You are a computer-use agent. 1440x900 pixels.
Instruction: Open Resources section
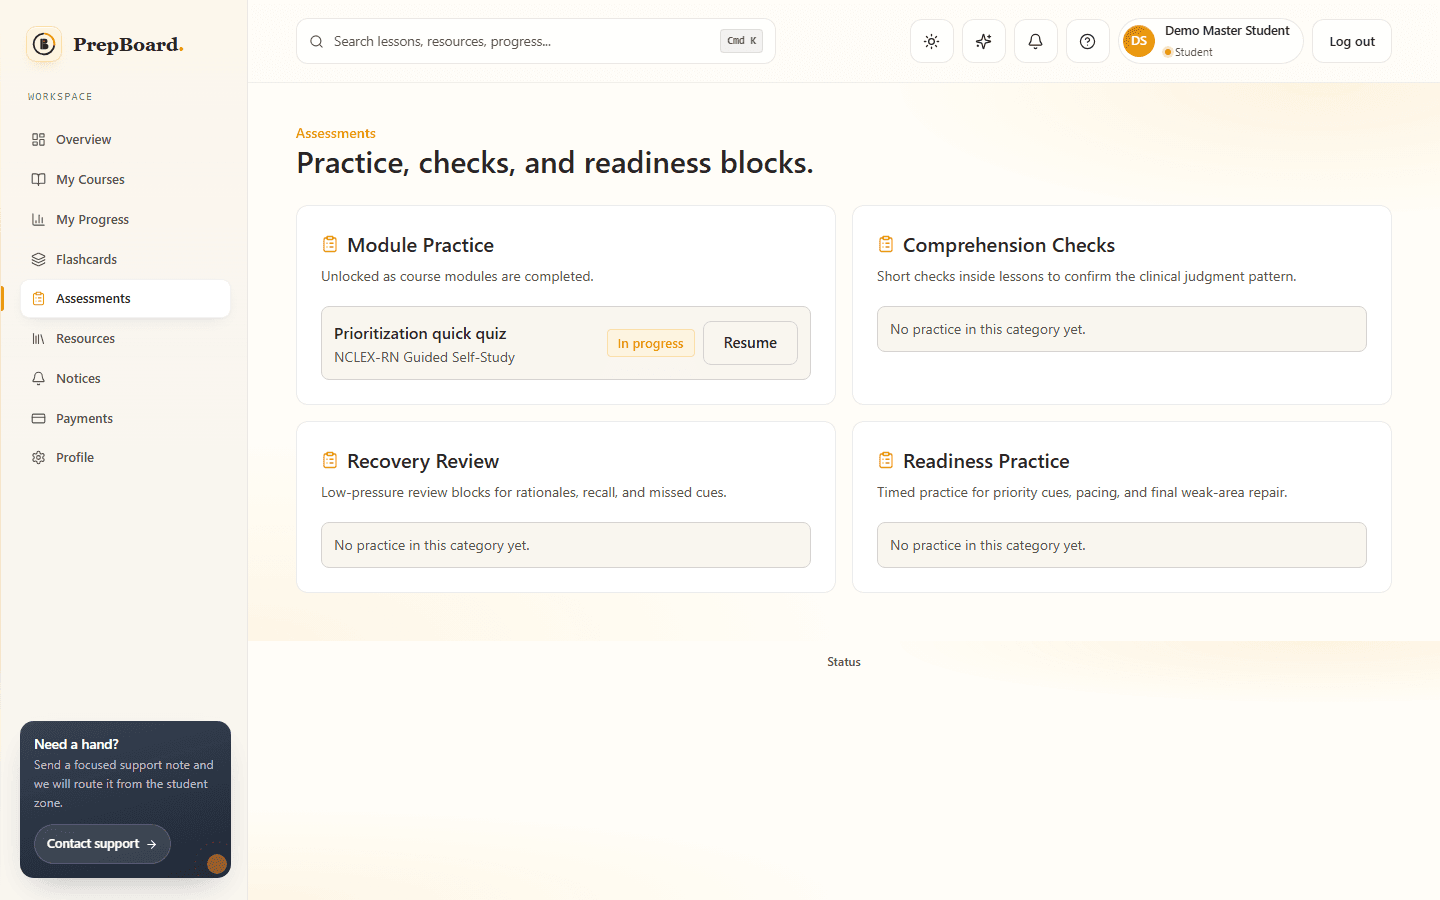125,338
